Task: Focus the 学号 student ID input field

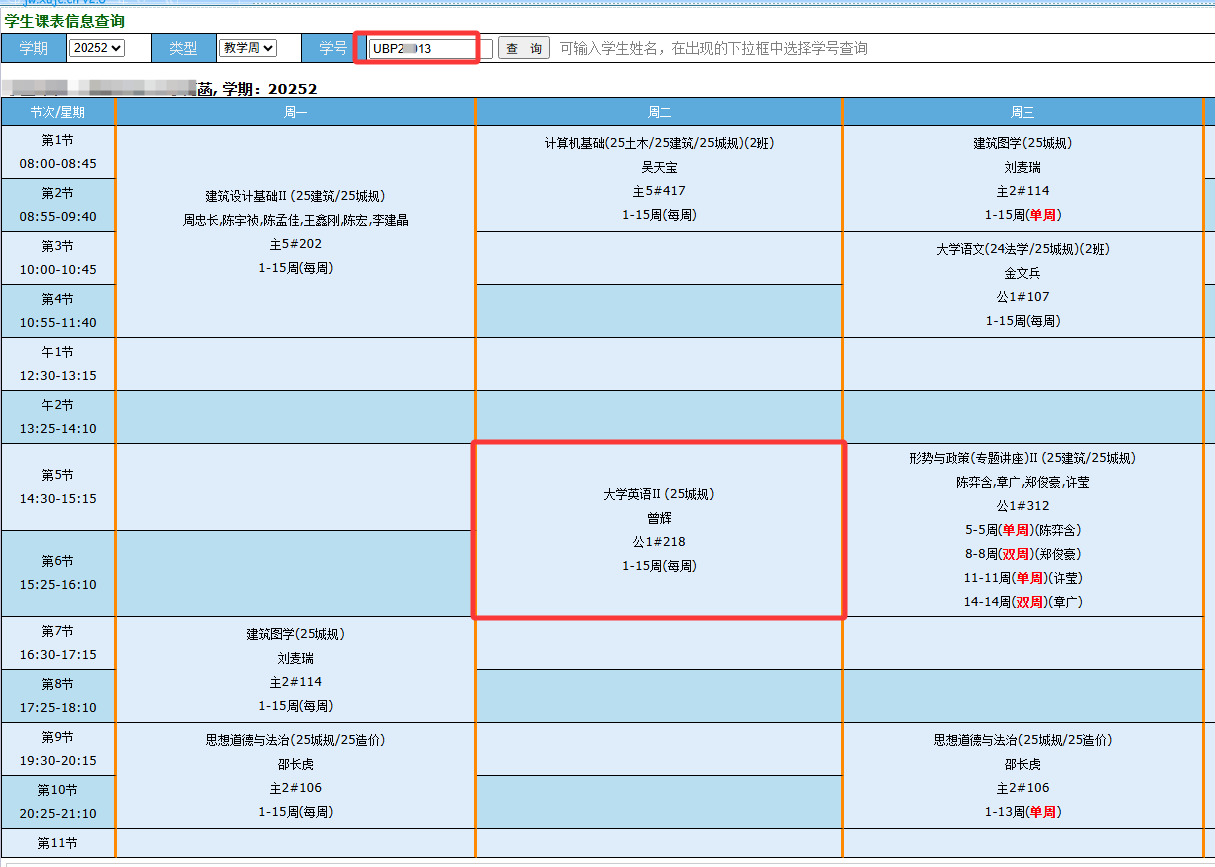Action: coord(420,48)
